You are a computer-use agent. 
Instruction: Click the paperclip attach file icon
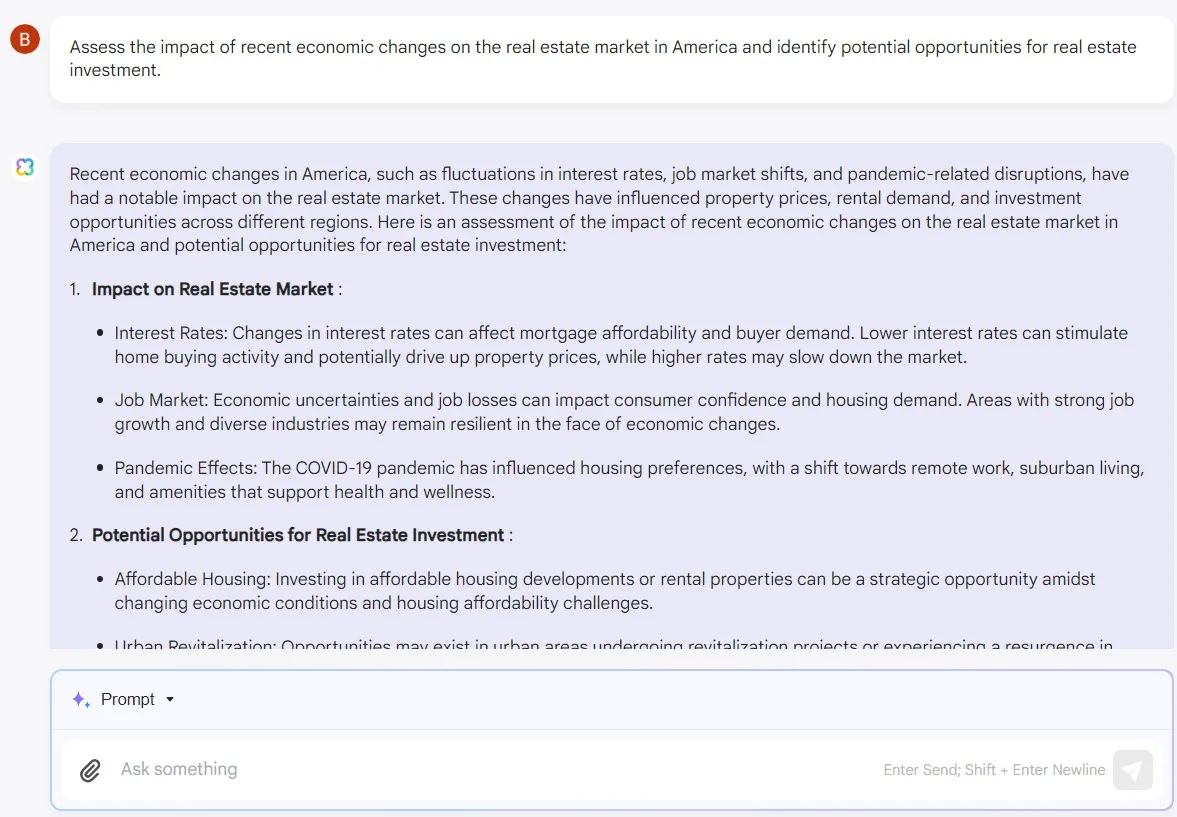[x=91, y=770]
